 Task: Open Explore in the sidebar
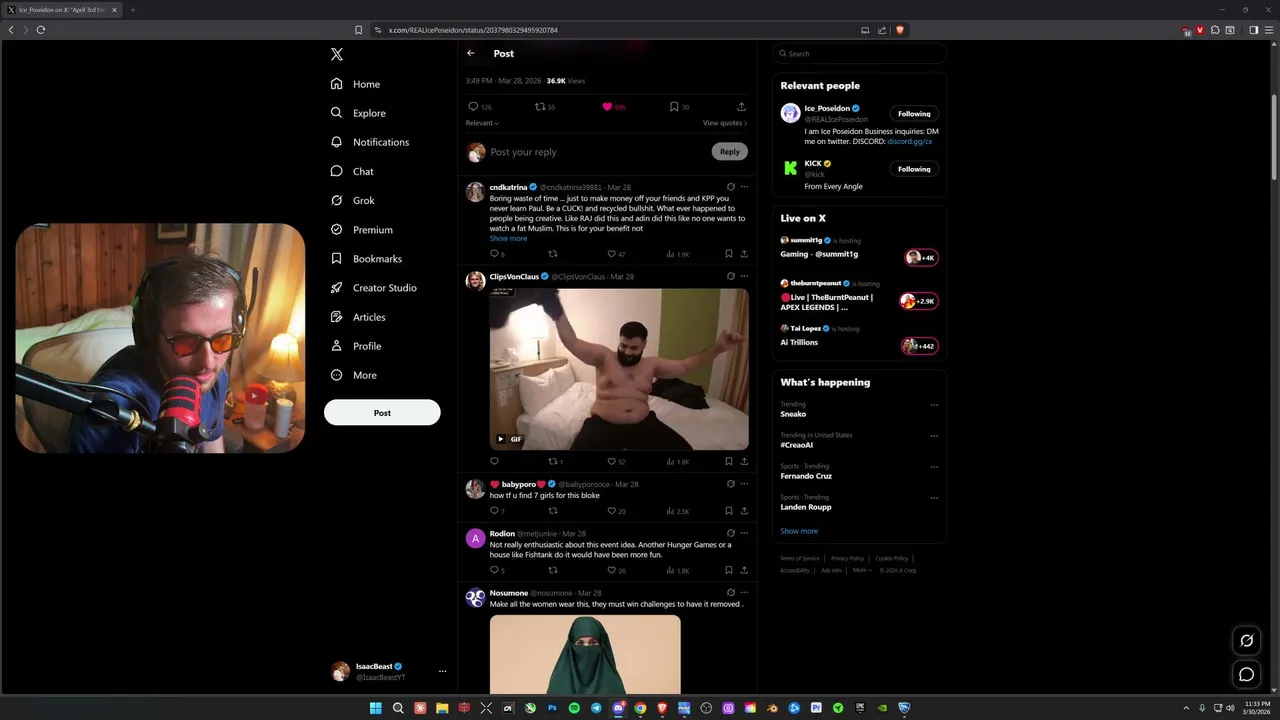point(358,113)
